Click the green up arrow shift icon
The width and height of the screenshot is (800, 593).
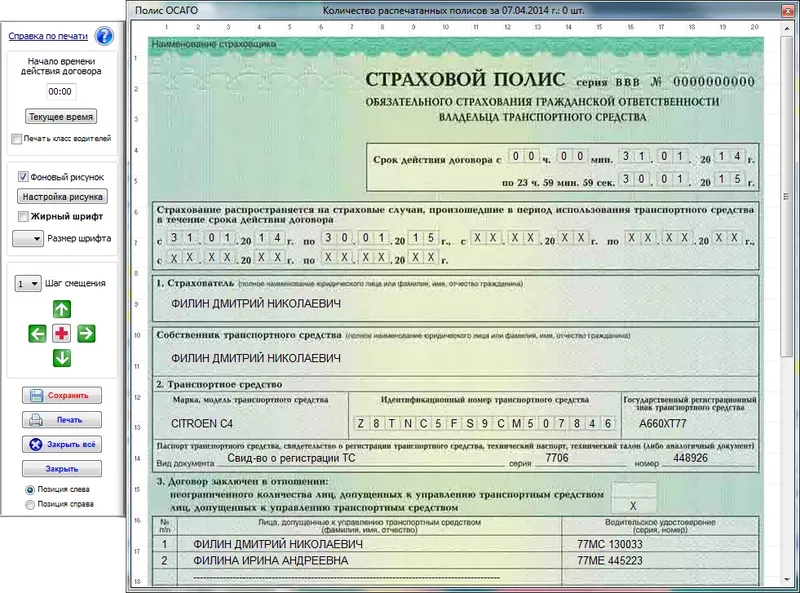click(x=61, y=308)
